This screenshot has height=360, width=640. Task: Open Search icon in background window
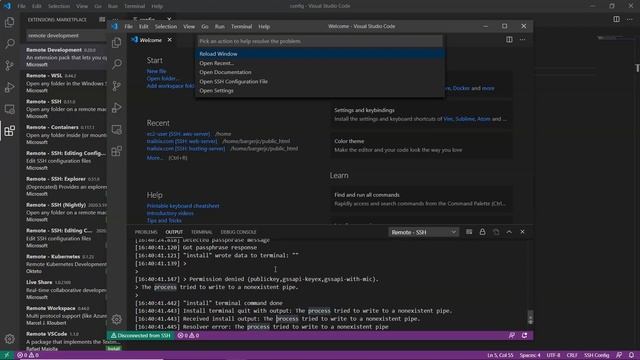click(9, 43)
